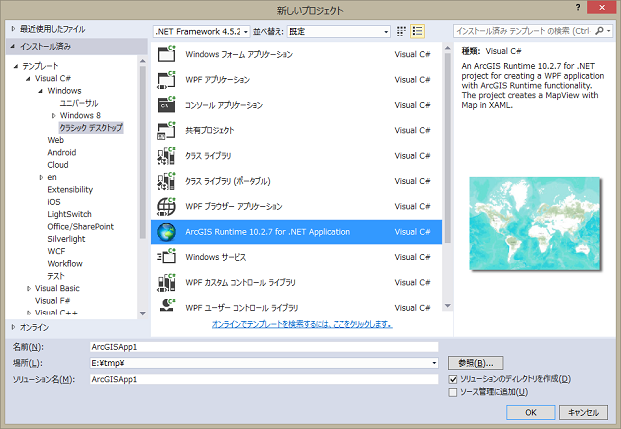Collapse the テンプレート tree node
Image resolution: width=621 pixels, height=429 pixels.
16,66
